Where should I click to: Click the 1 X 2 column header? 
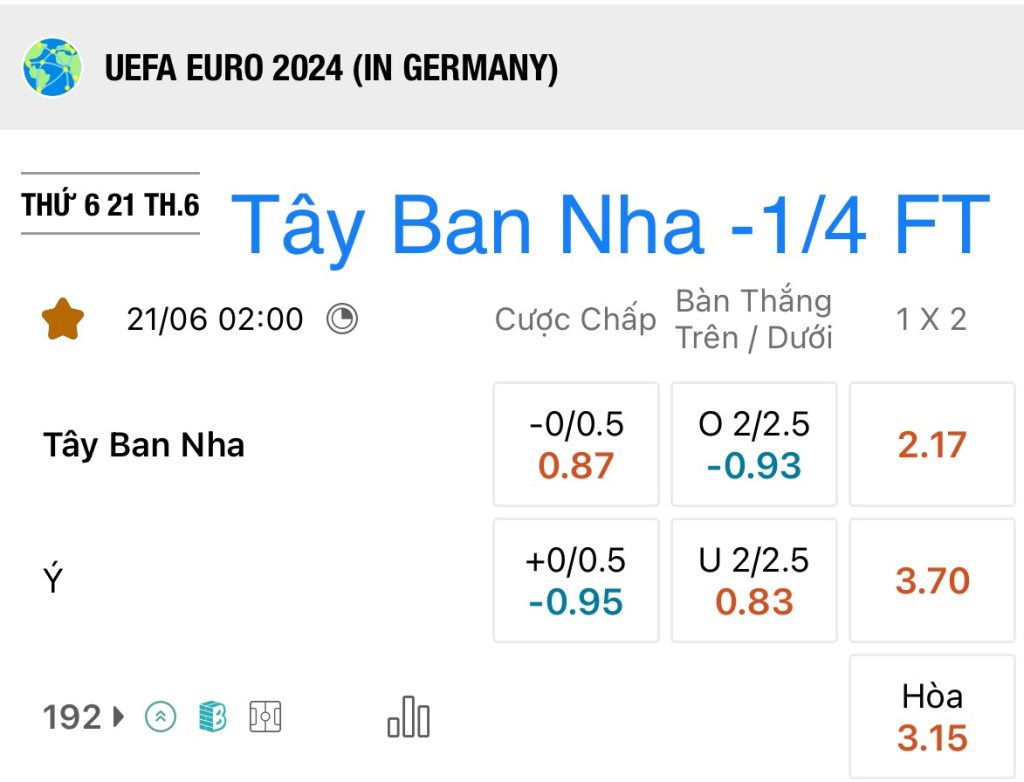931,319
